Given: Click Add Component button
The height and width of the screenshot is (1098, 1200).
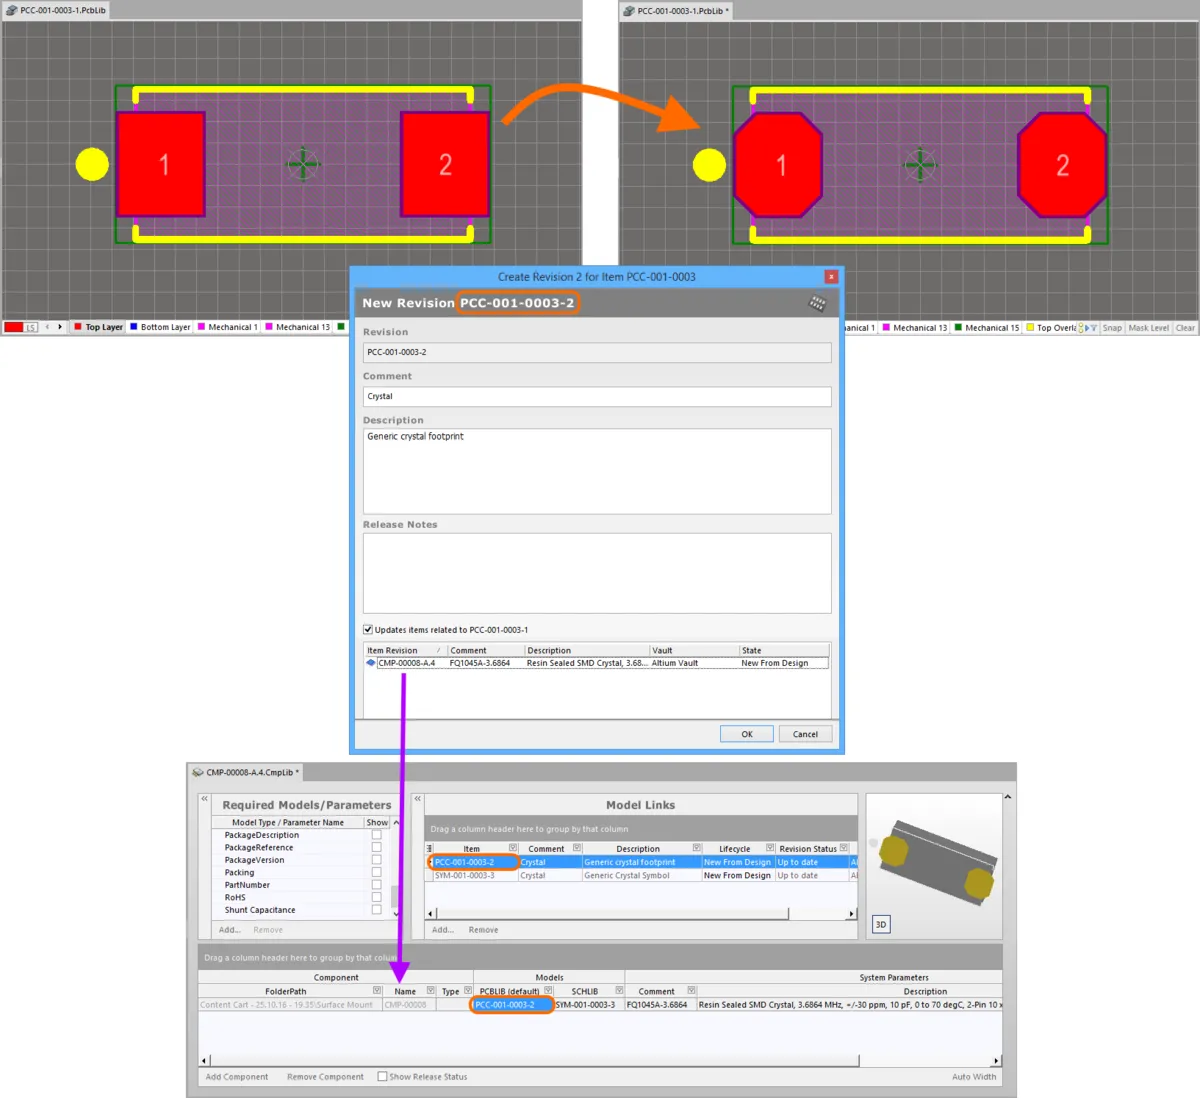Looking at the screenshot, I should coord(237,1077).
